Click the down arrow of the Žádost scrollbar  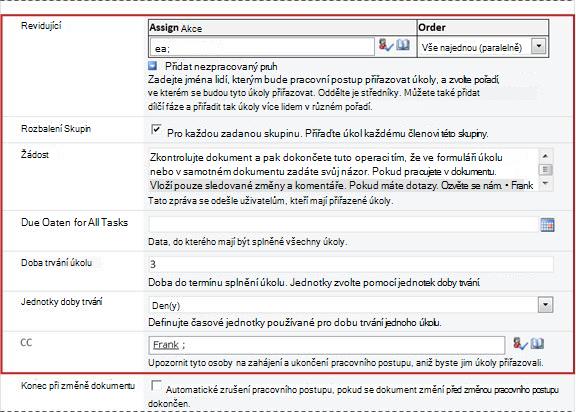click(546, 183)
